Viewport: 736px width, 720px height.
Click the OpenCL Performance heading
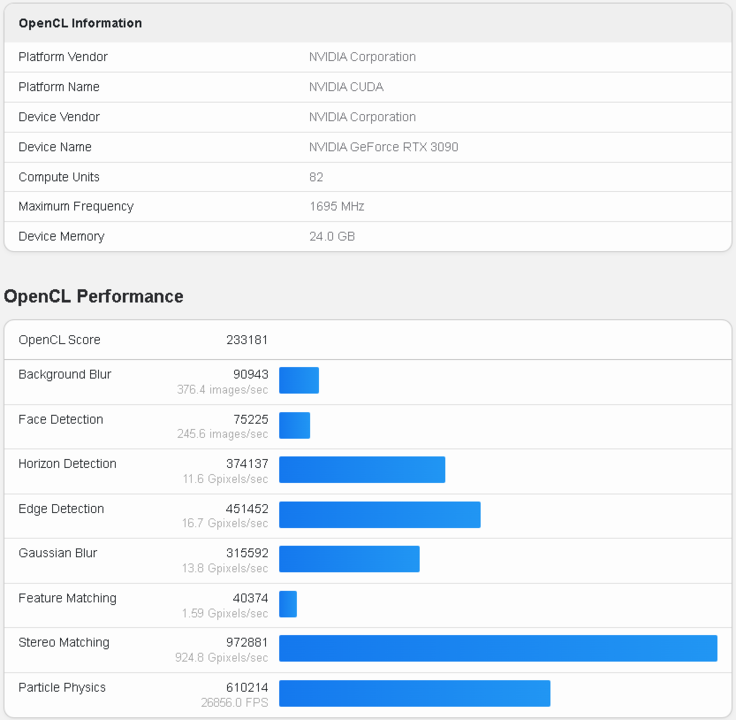tap(94, 297)
